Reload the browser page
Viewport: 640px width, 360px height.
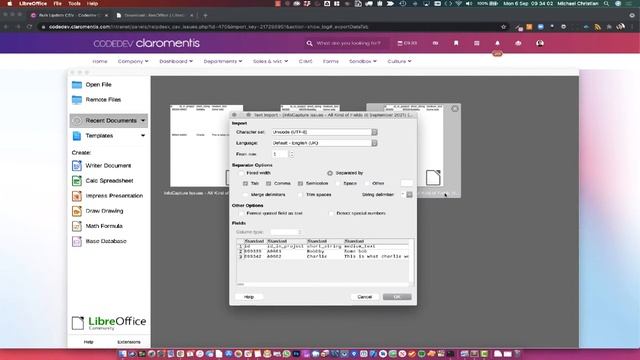tap(29, 27)
